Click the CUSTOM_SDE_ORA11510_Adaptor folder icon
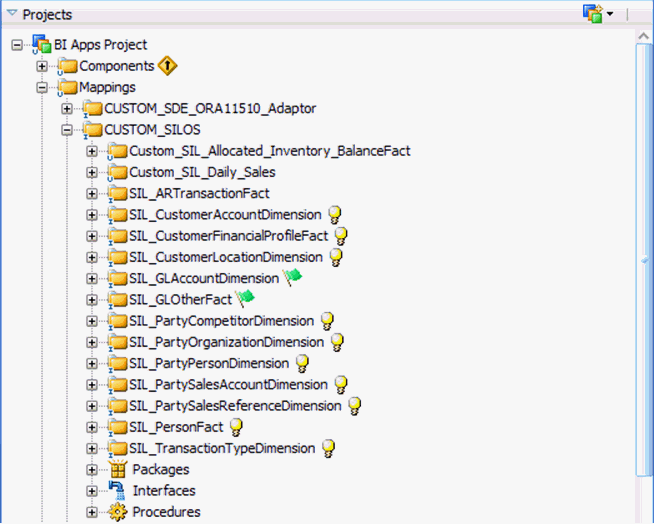654x524 pixels. (93, 109)
